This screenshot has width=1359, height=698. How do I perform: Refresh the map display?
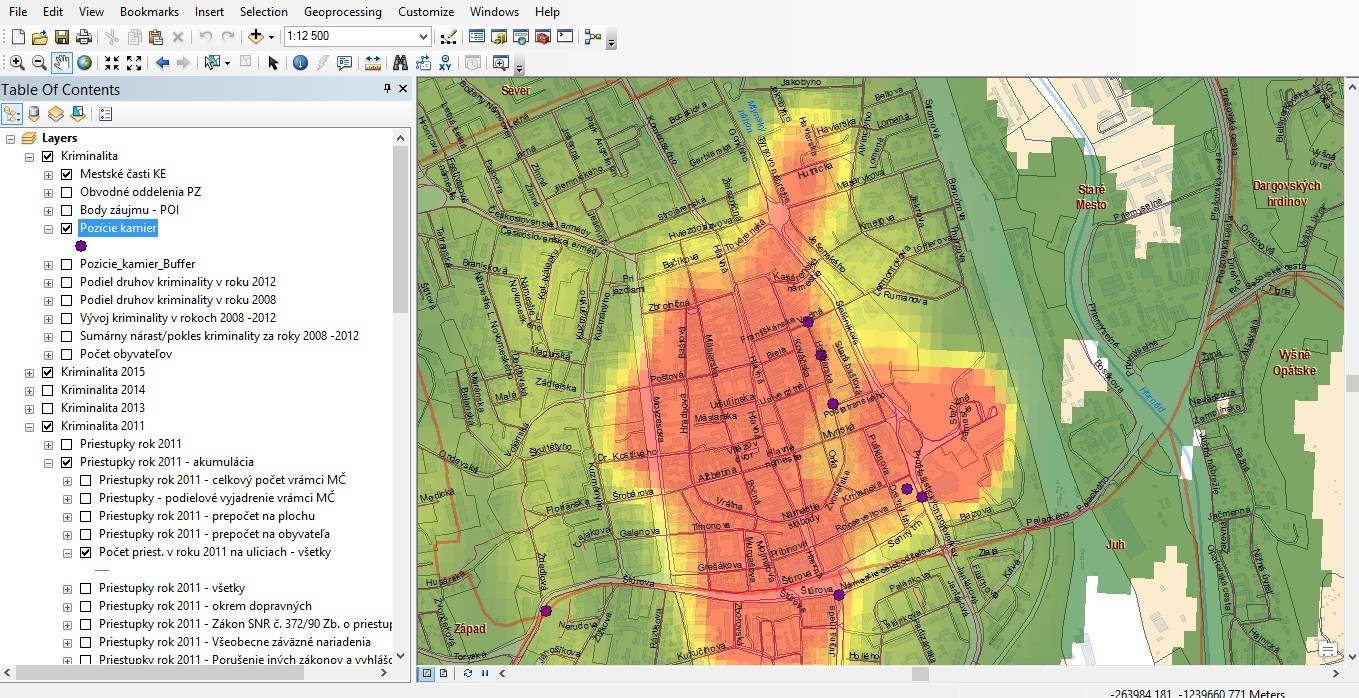click(468, 673)
